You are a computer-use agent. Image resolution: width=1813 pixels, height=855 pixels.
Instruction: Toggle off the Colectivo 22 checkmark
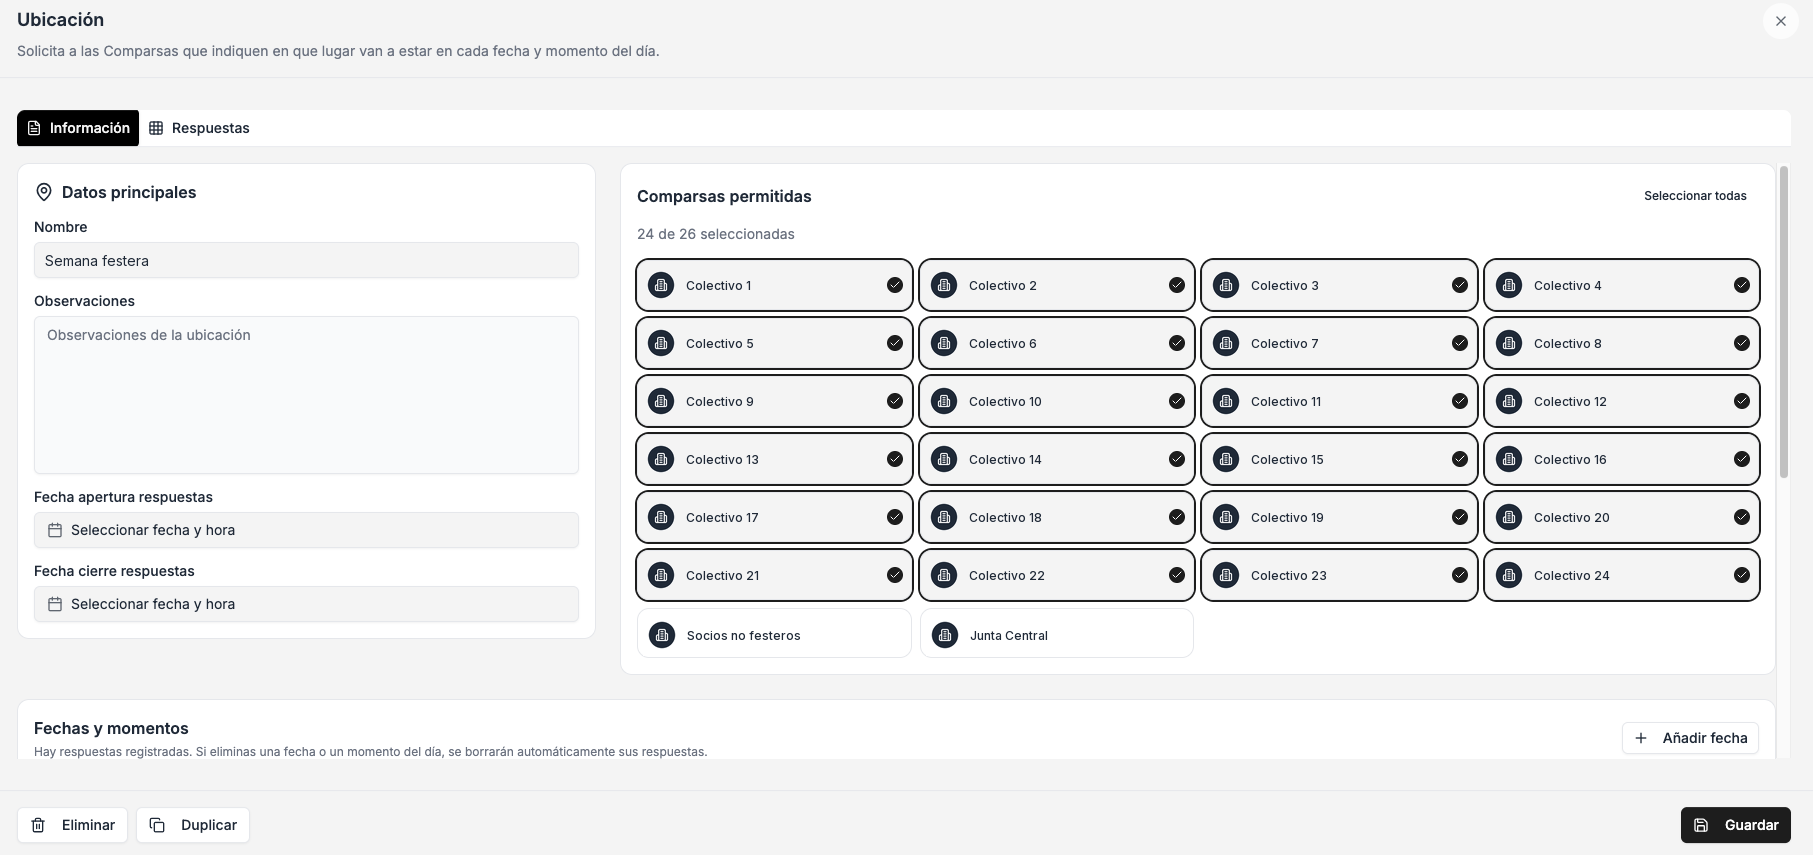(1177, 575)
